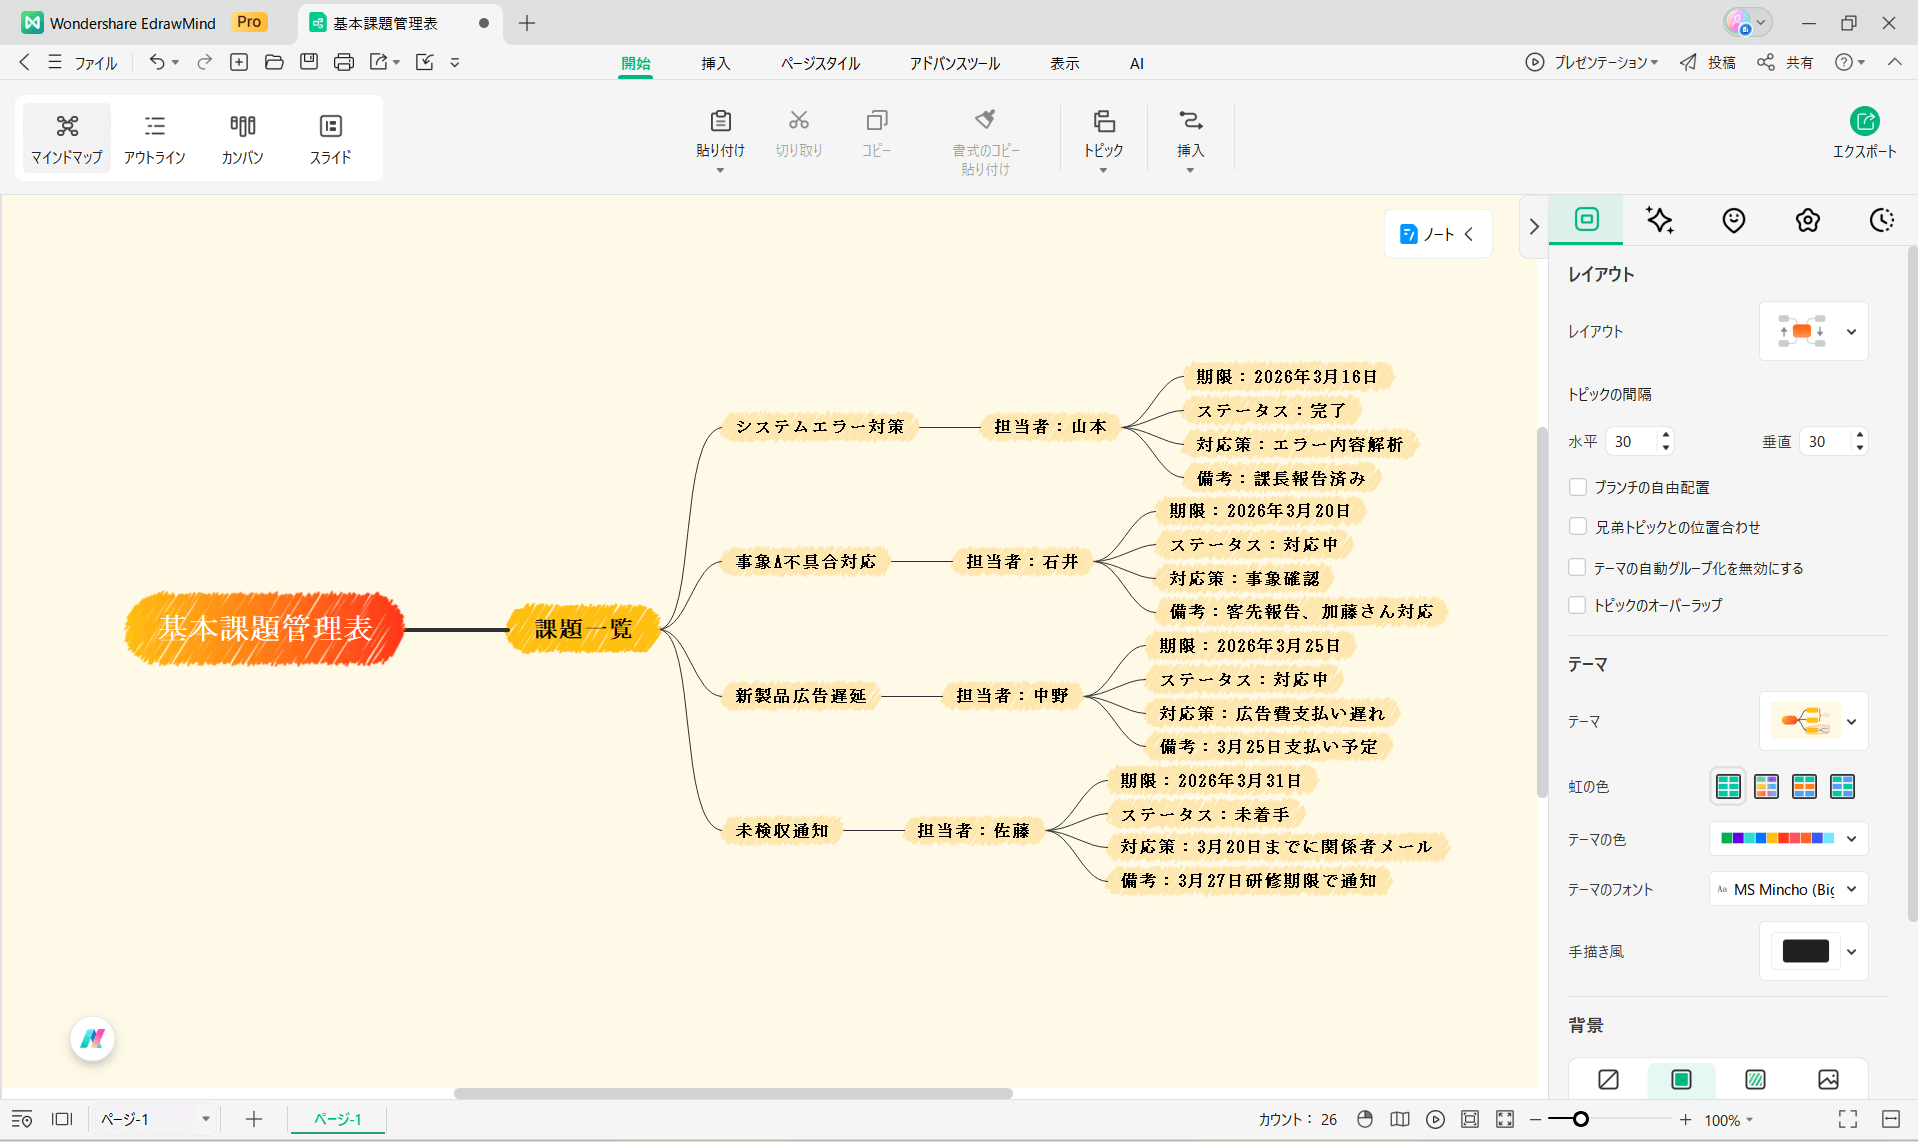The width and height of the screenshot is (1918, 1142).
Task: Open the sticker emoji panel tab
Action: (1734, 220)
